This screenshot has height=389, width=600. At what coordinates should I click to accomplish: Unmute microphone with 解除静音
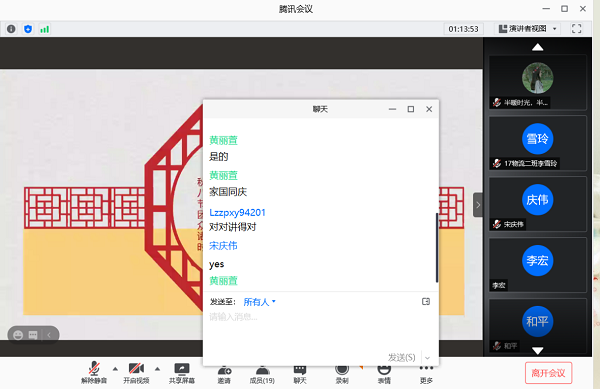tap(94, 373)
